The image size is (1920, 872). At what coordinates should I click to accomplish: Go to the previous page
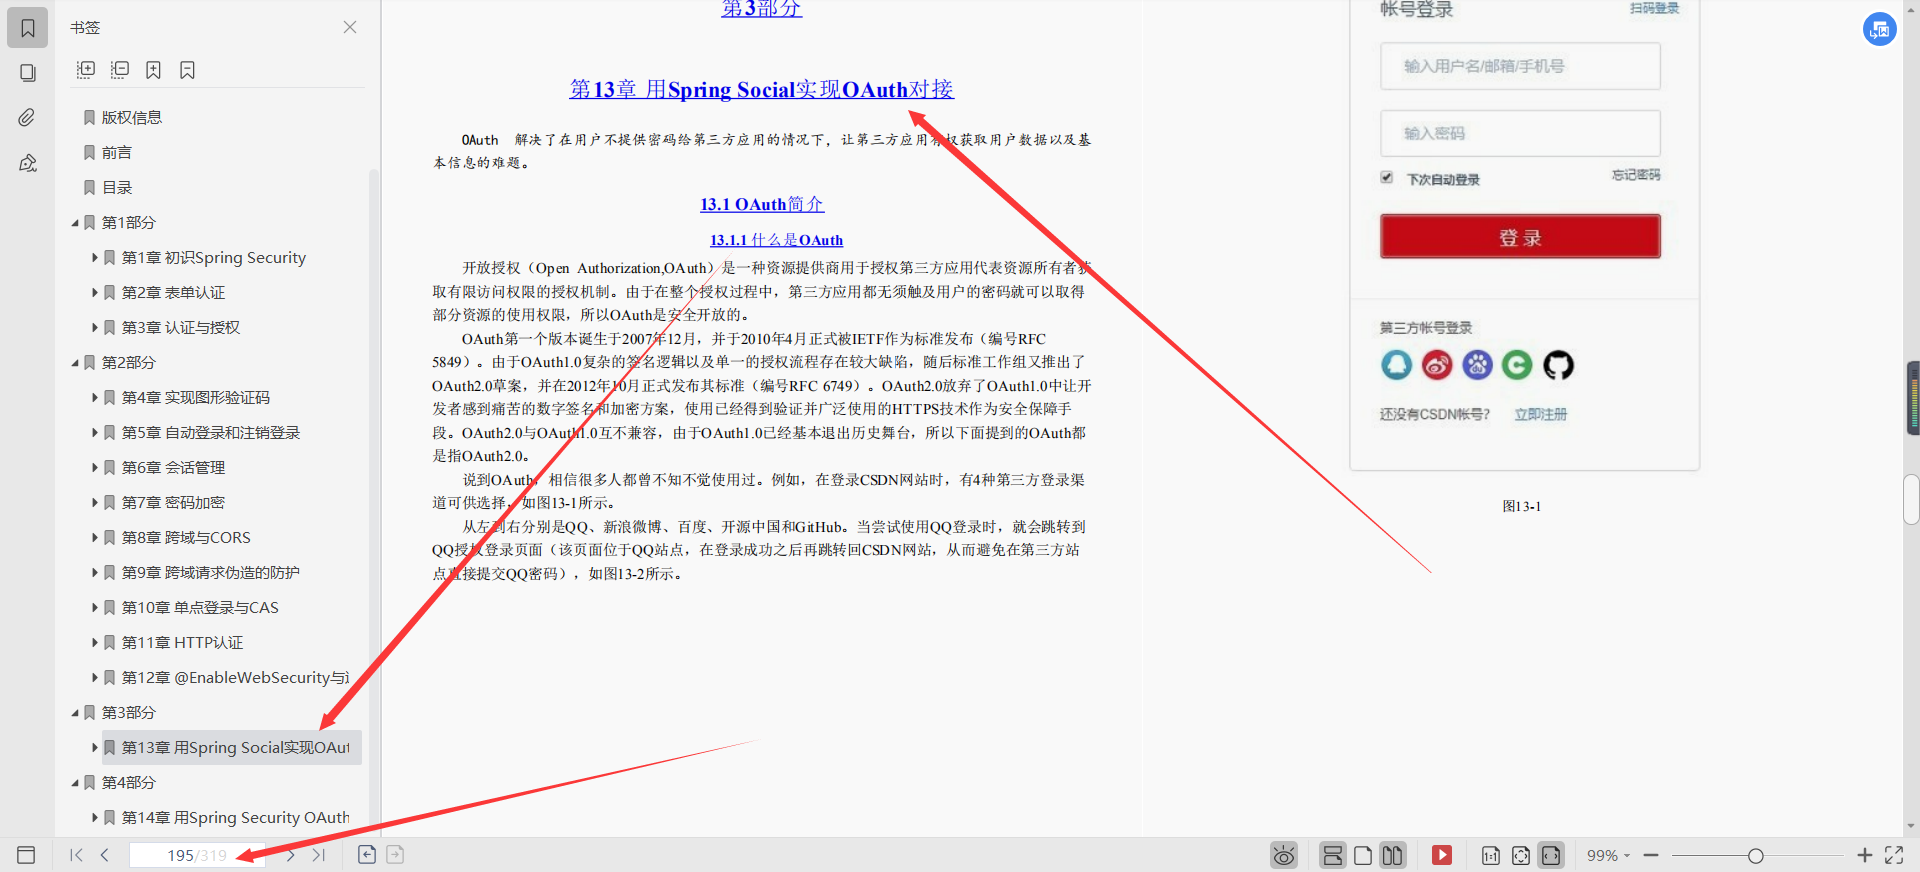104,855
